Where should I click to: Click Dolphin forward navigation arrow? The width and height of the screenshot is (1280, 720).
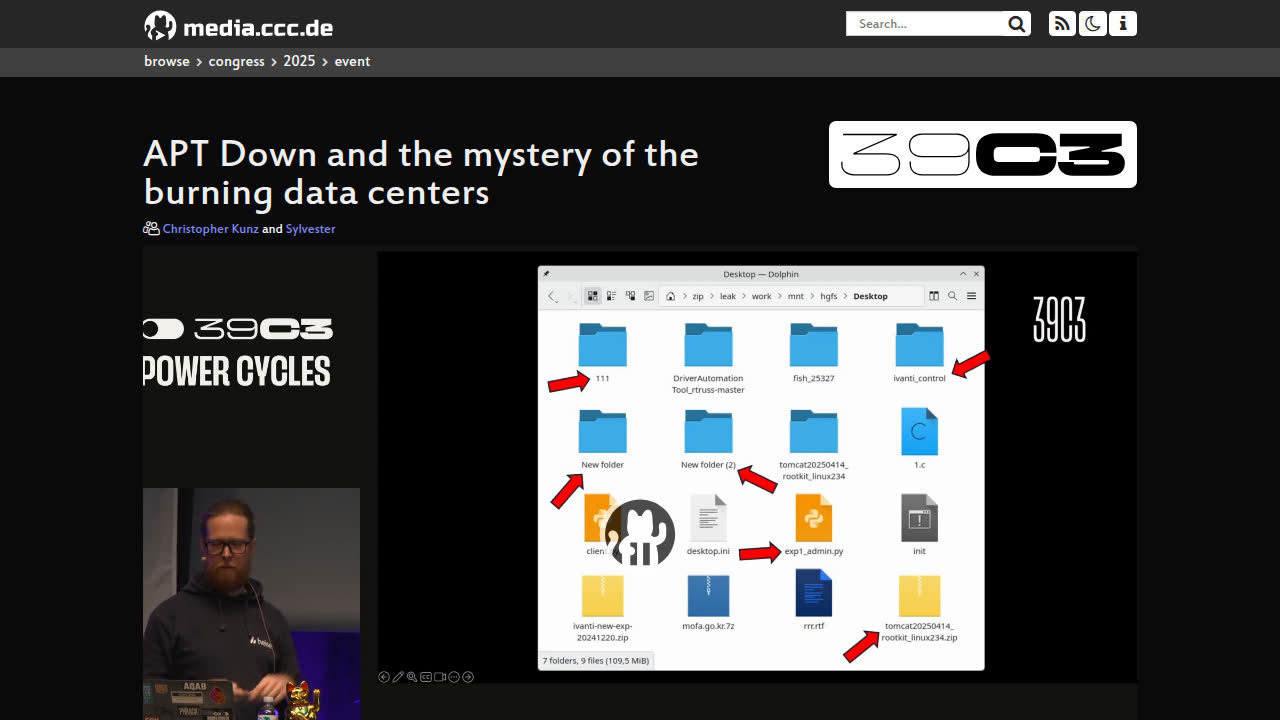[x=571, y=296]
